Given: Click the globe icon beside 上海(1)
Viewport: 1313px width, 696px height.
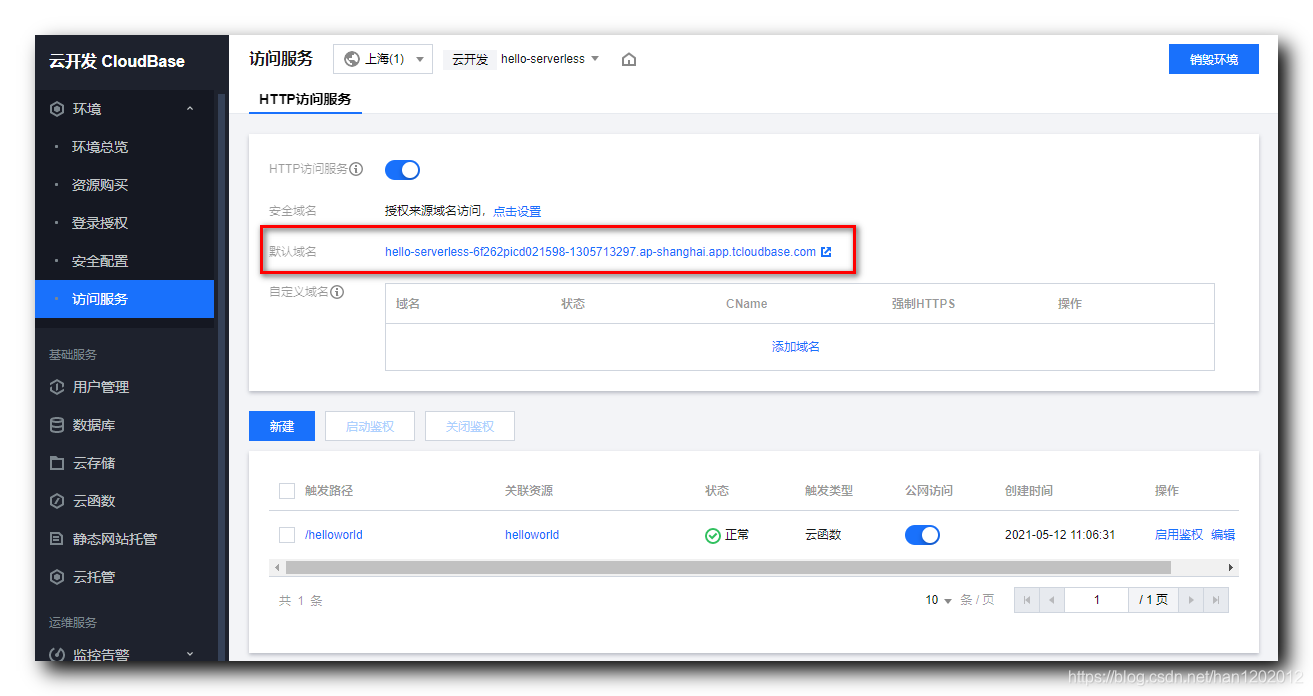Looking at the screenshot, I should [352, 59].
